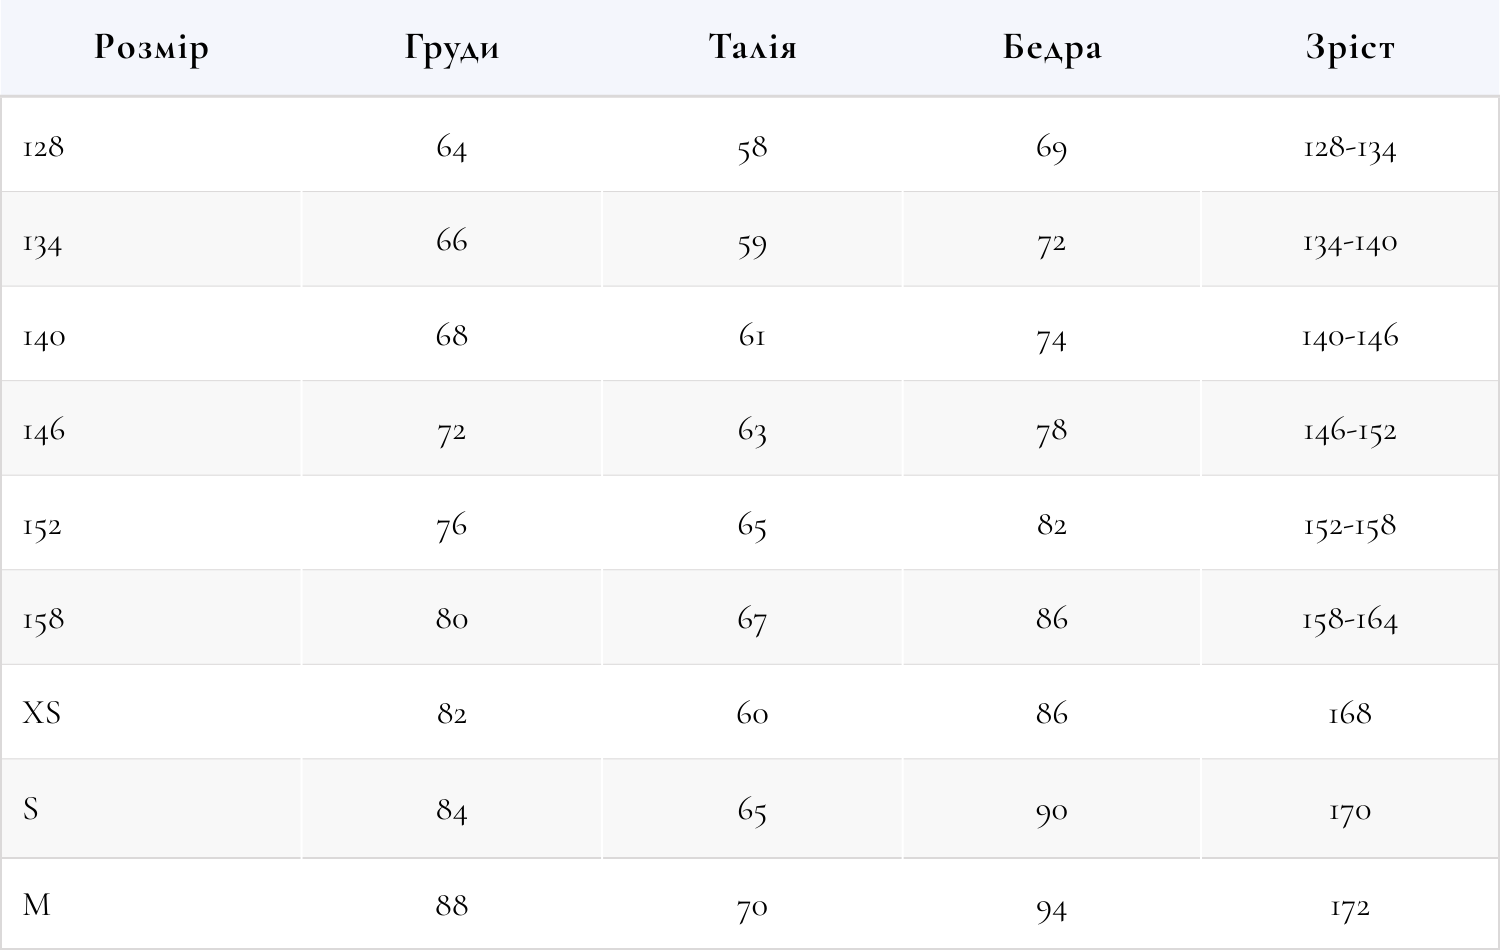This screenshot has width=1500, height=950.
Task: Click height value 168 in XS row
Action: click(x=1350, y=714)
